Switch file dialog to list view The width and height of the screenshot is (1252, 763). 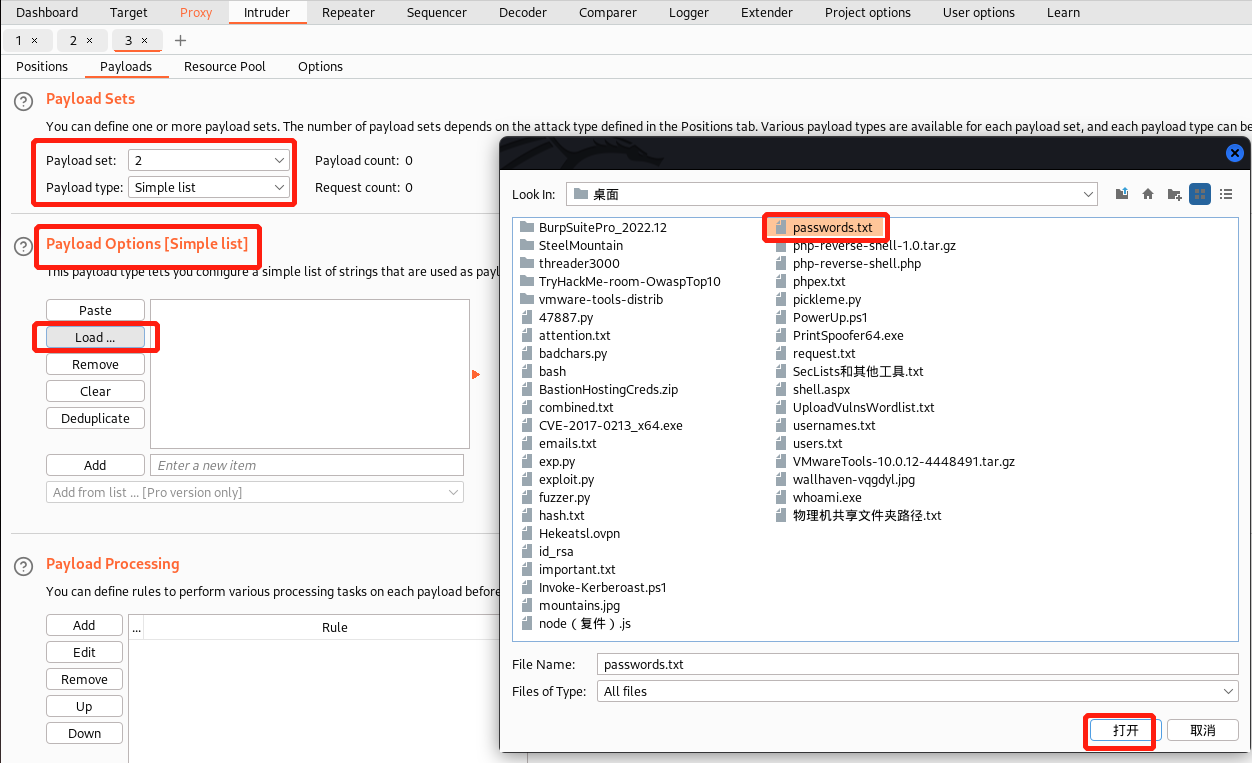pyautogui.click(x=1200, y=194)
